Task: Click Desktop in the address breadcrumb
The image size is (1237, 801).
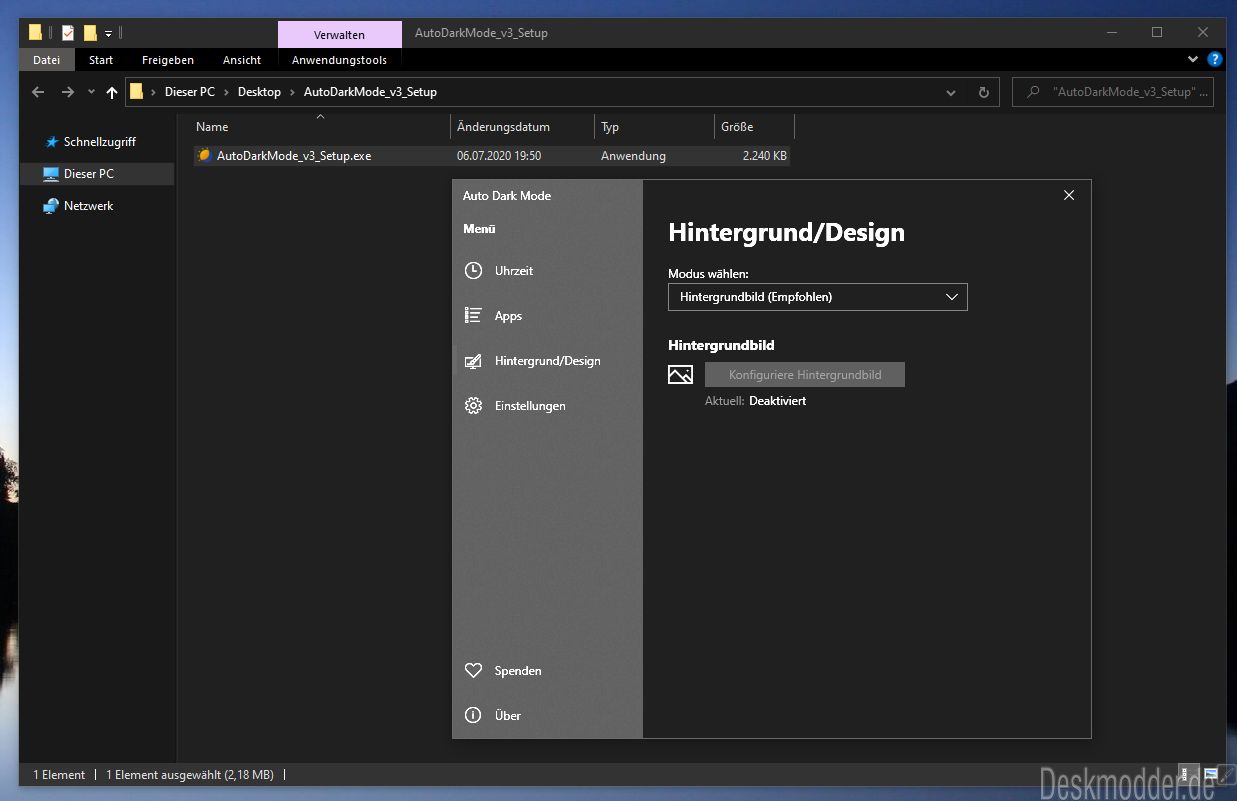Action: (260, 92)
